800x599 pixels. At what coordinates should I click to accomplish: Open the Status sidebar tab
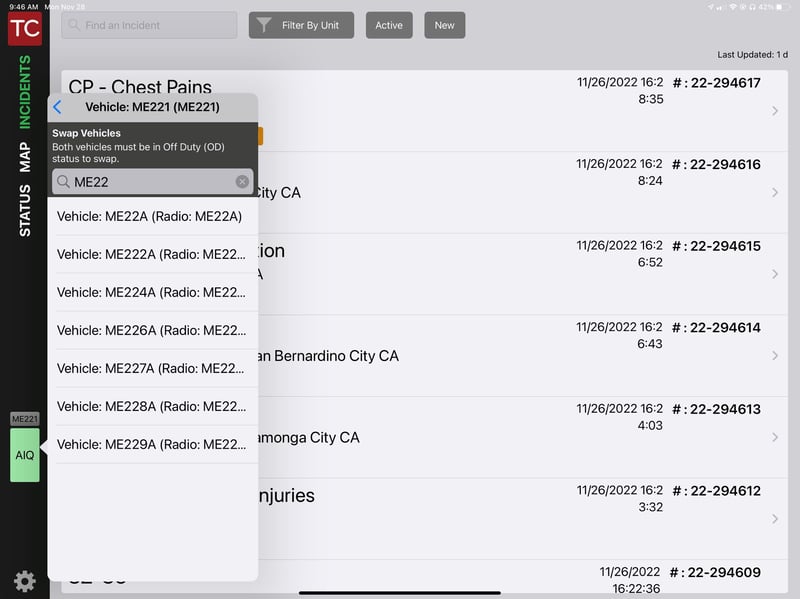click(x=25, y=210)
